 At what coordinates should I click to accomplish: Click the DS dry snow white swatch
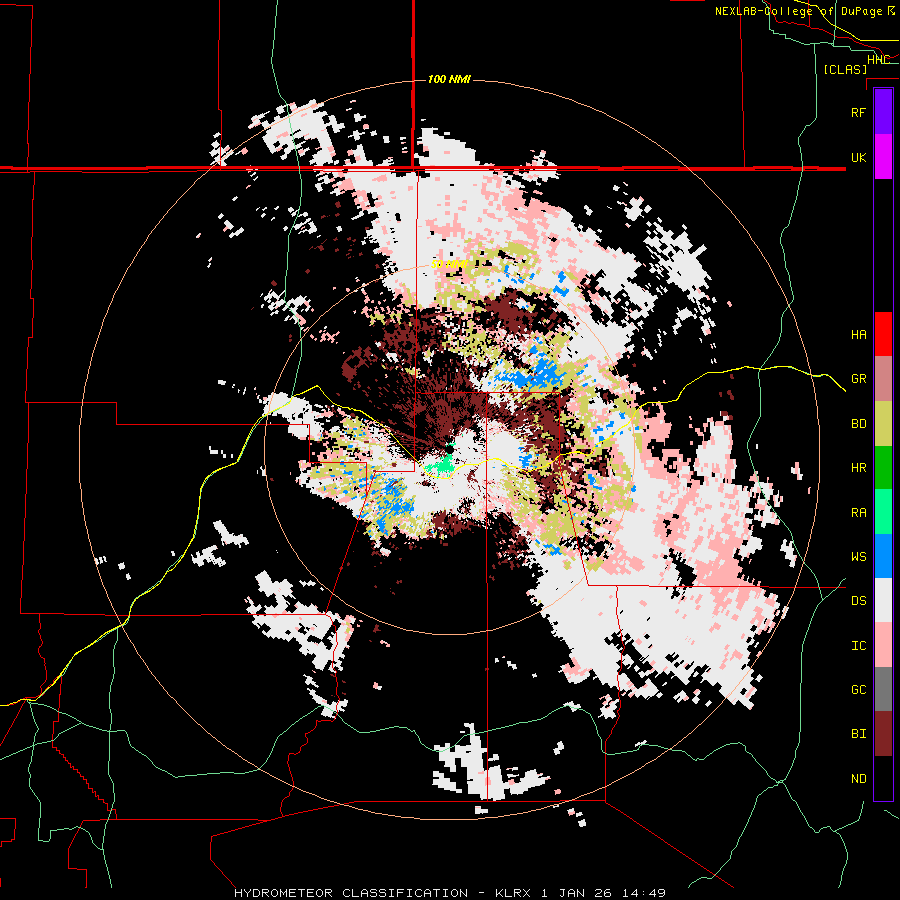point(883,600)
